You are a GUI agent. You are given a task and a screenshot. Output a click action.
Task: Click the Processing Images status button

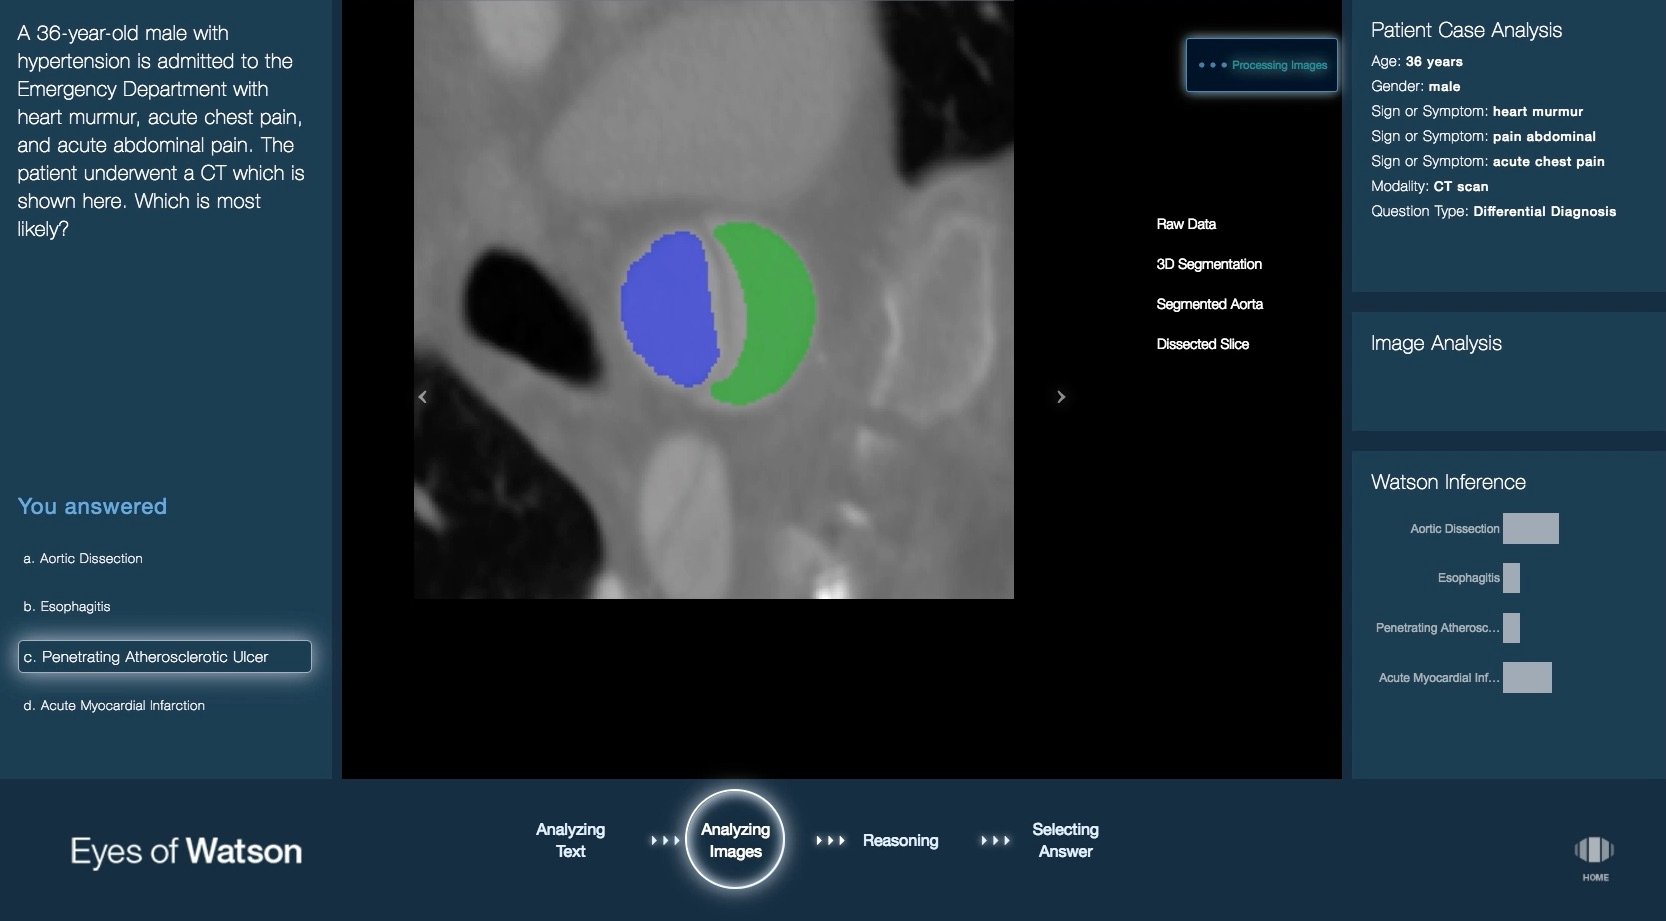(1262, 65)
